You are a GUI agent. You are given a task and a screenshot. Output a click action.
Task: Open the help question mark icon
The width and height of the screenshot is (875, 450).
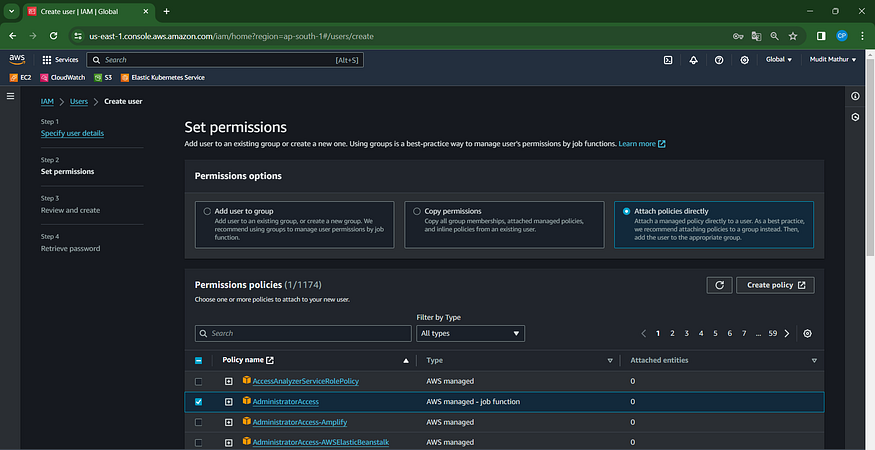(719, 60)
